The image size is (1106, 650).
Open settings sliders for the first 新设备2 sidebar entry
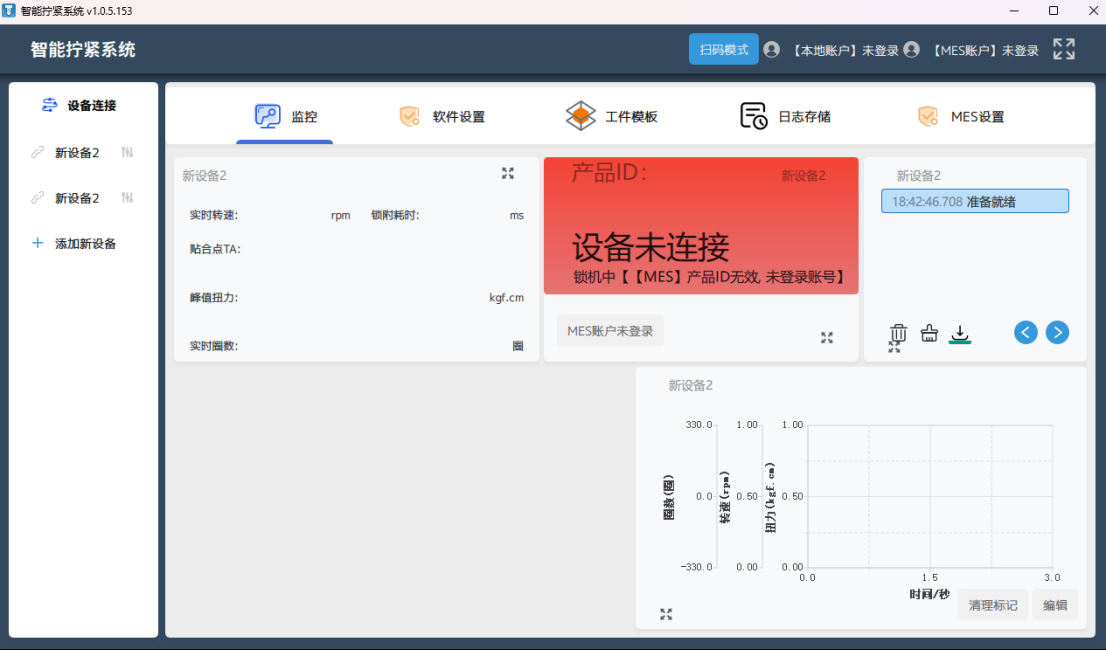(x=127, y=152)
